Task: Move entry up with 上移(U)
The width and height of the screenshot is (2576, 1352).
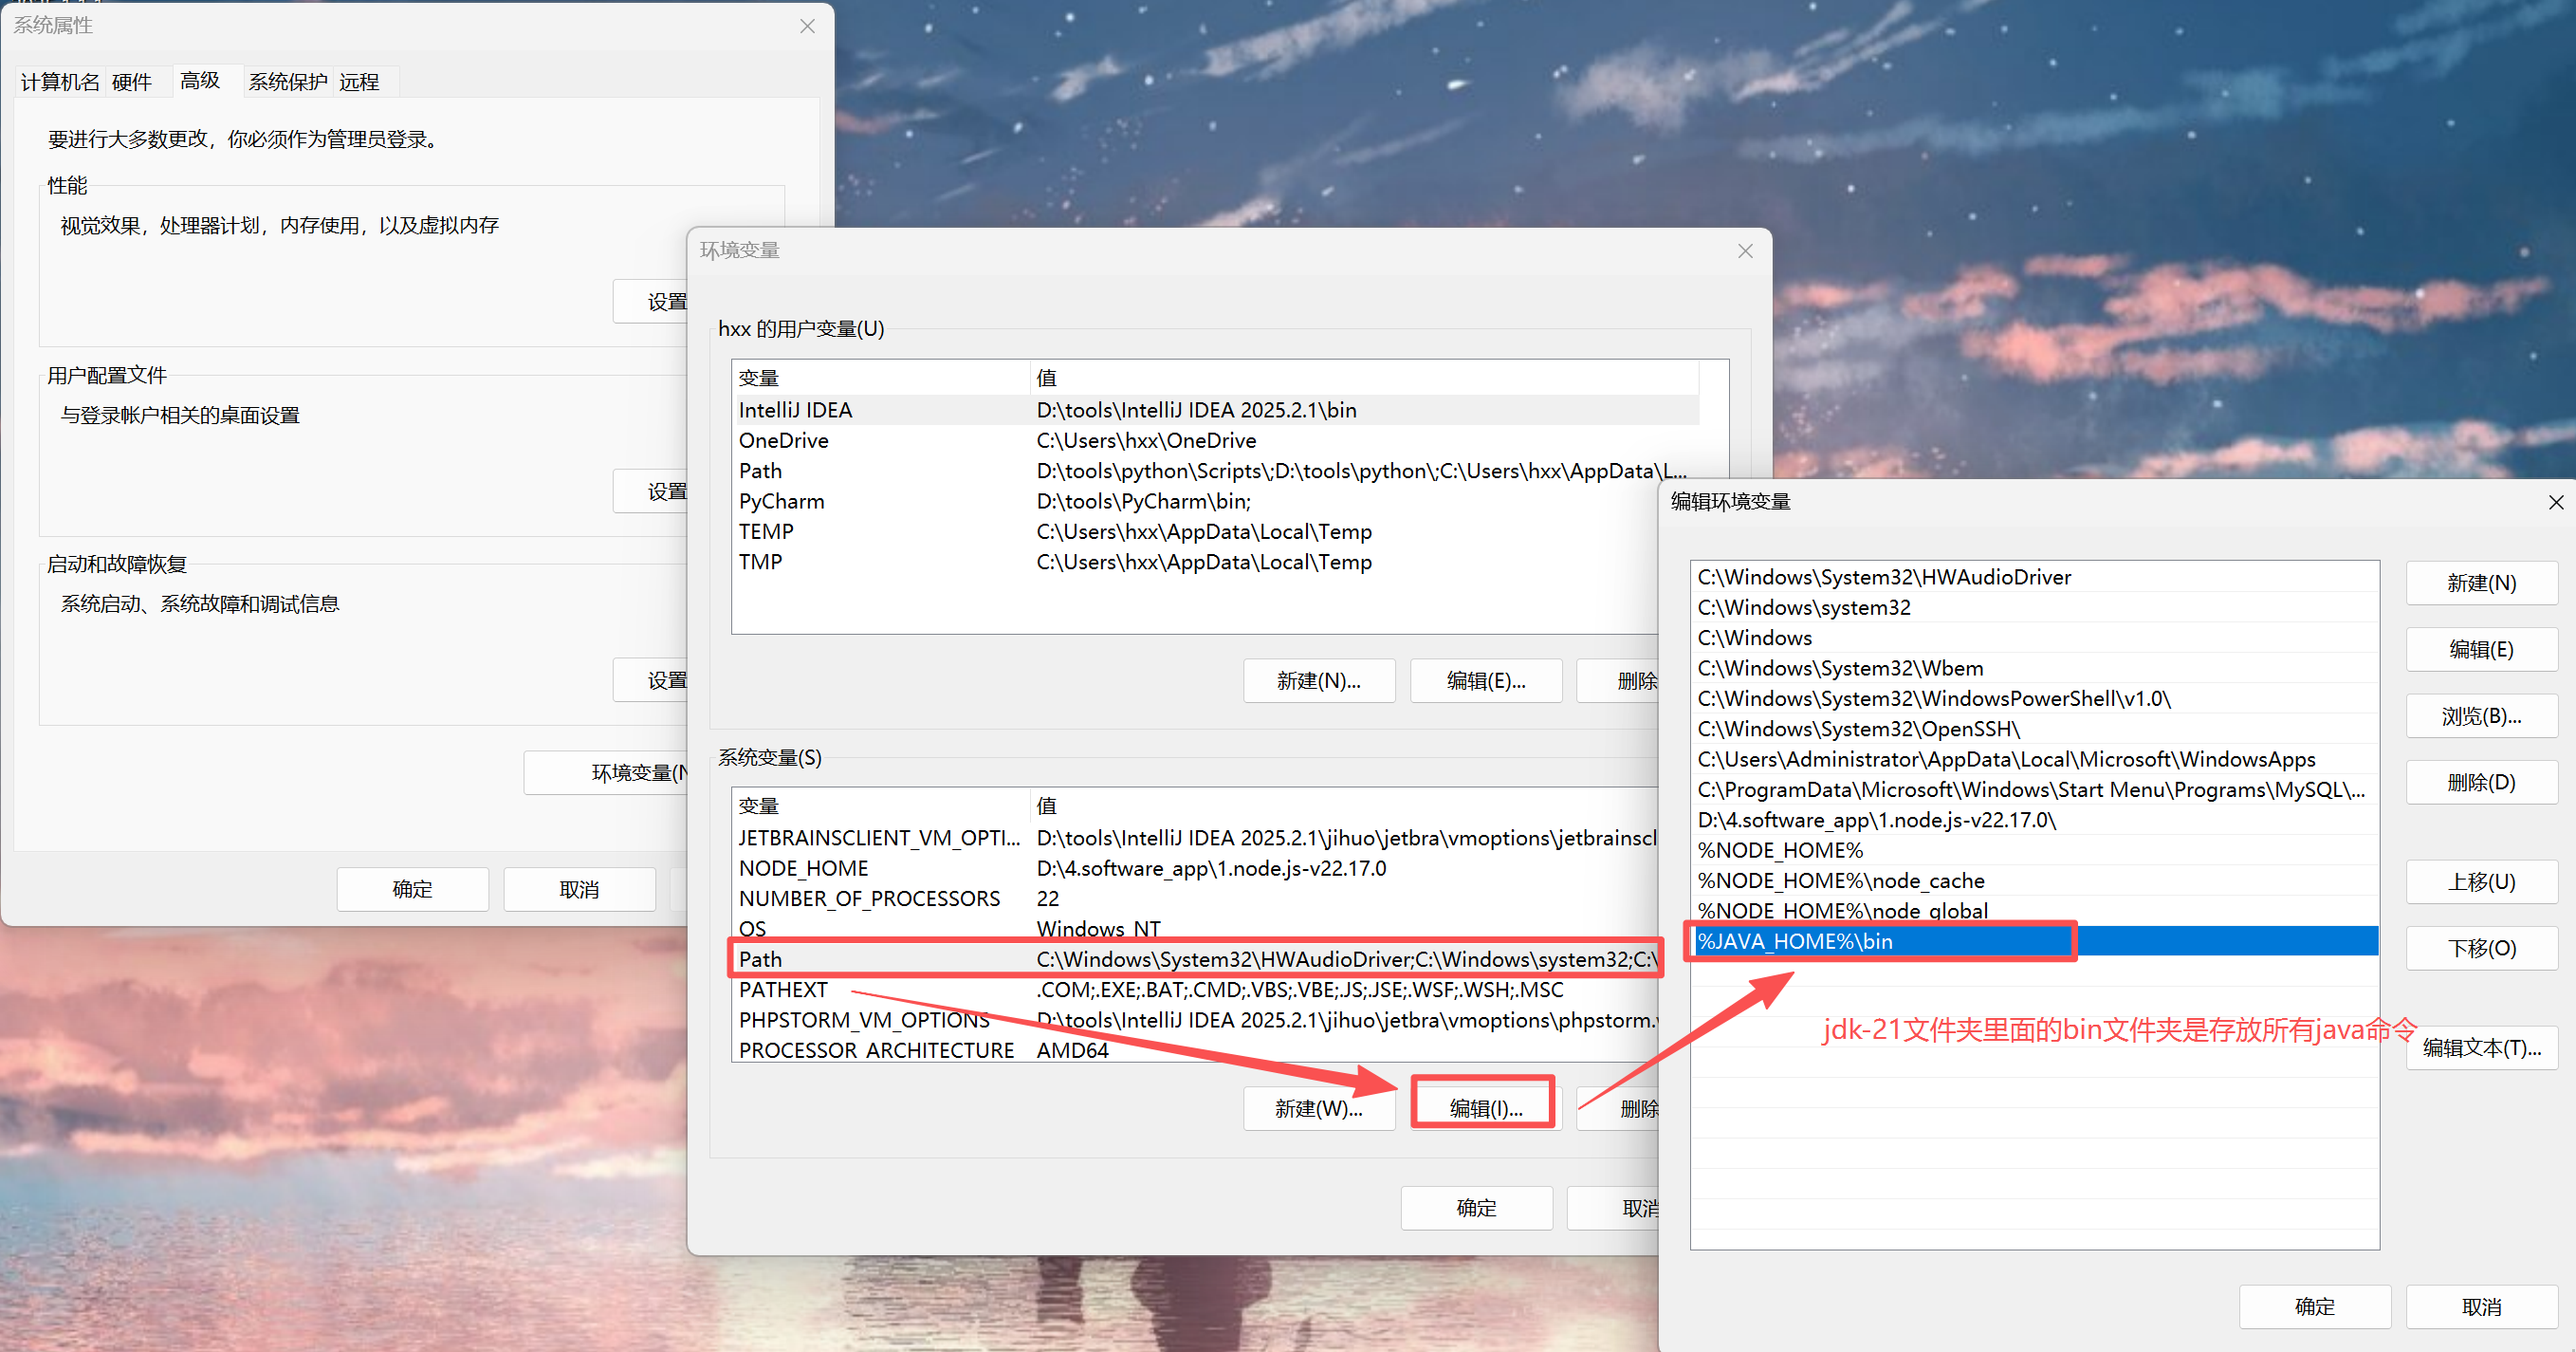Action: tap(2480, 882)
